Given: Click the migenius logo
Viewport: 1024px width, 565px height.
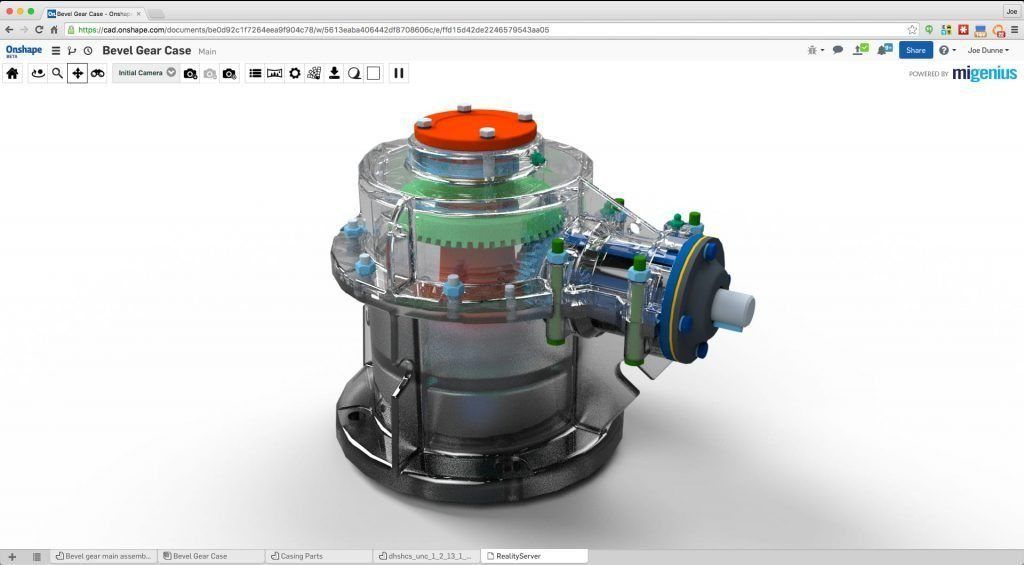Looking at the screenshot, I should point(985,73).
